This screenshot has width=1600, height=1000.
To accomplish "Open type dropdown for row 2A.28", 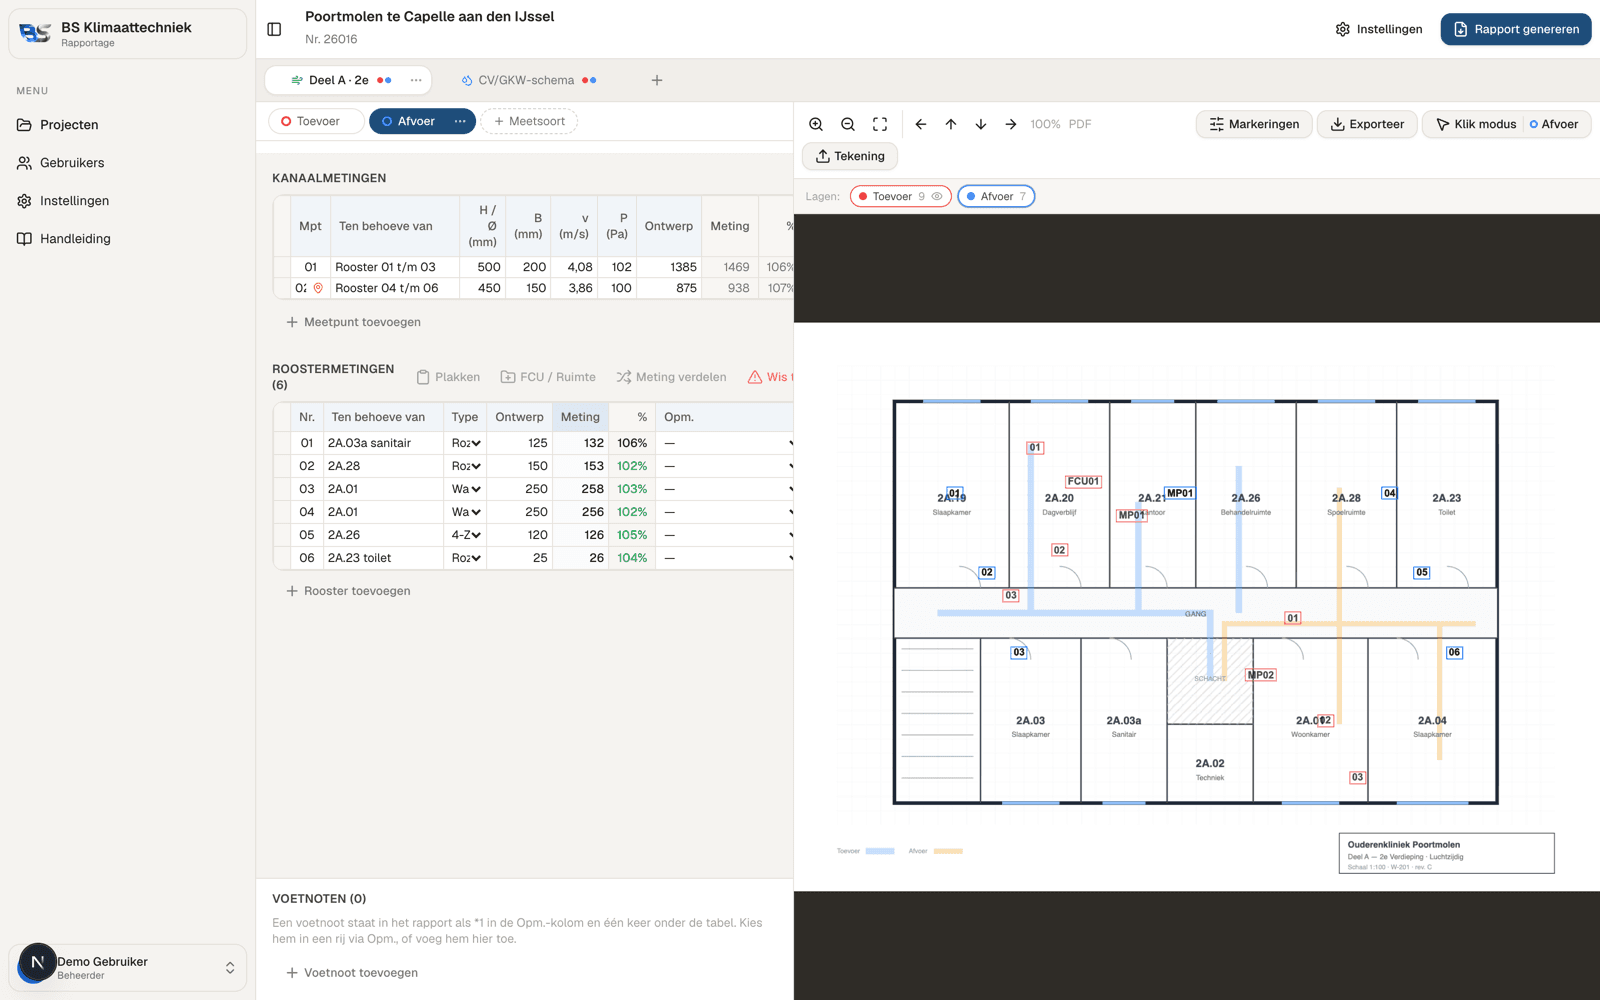I will point(465,466).
